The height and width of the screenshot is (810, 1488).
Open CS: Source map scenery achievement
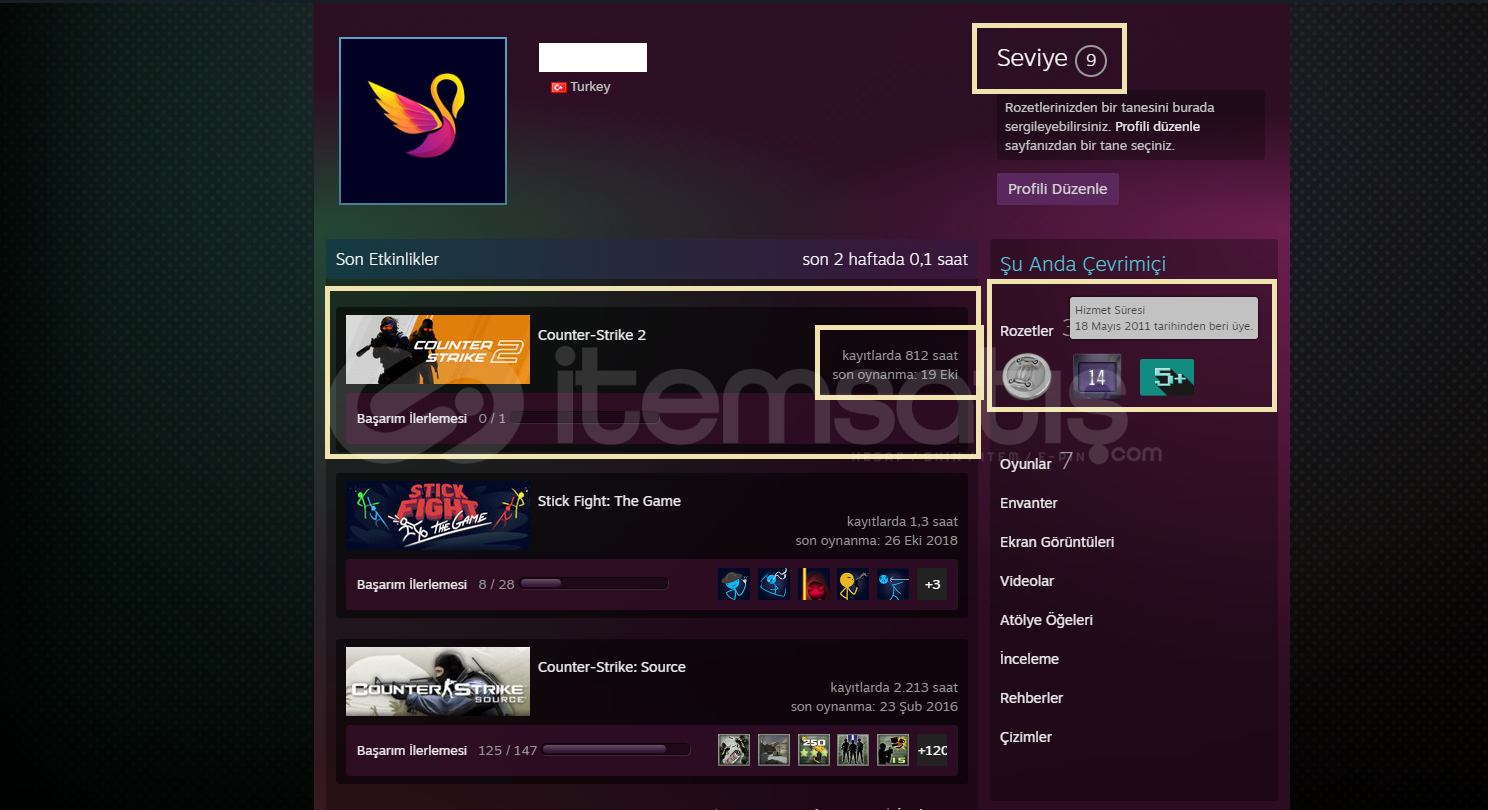(x=774, y=750)
